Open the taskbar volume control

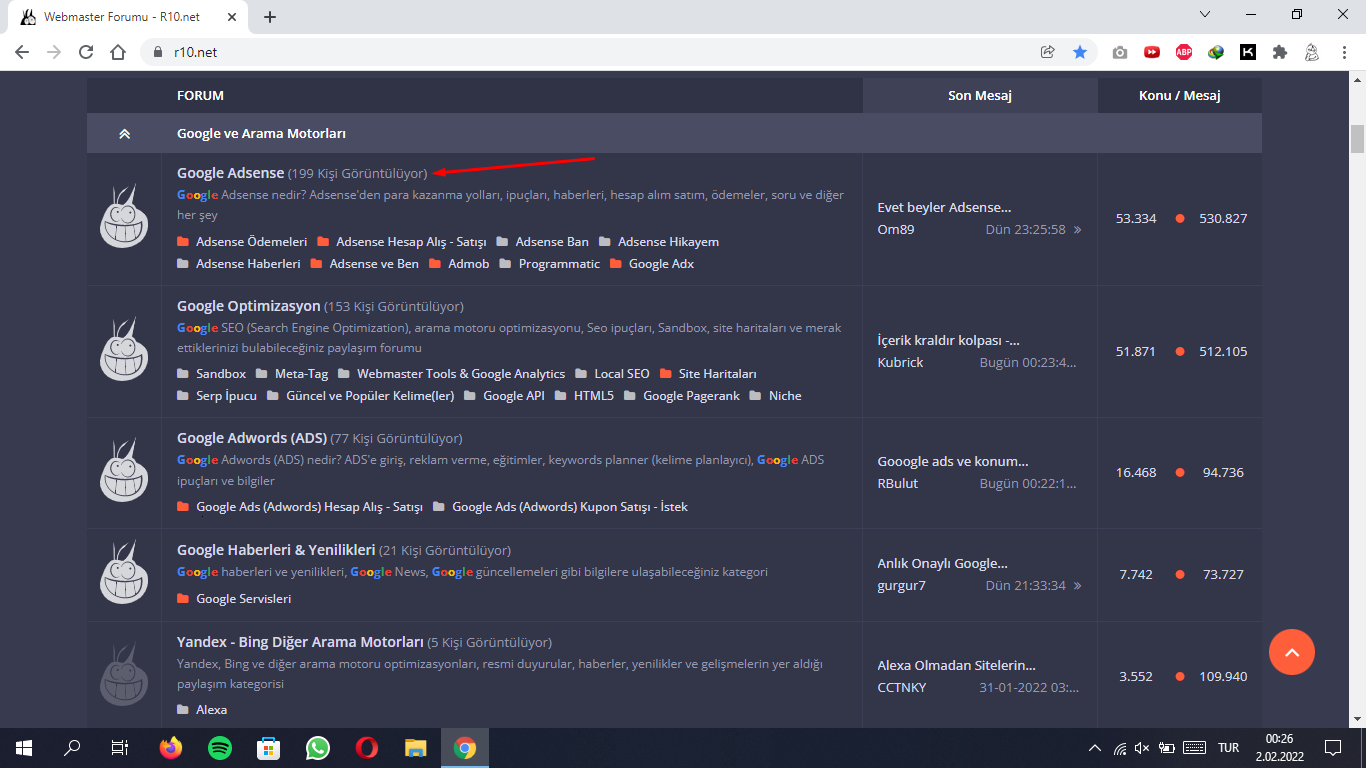click(x=1143, y=748)
